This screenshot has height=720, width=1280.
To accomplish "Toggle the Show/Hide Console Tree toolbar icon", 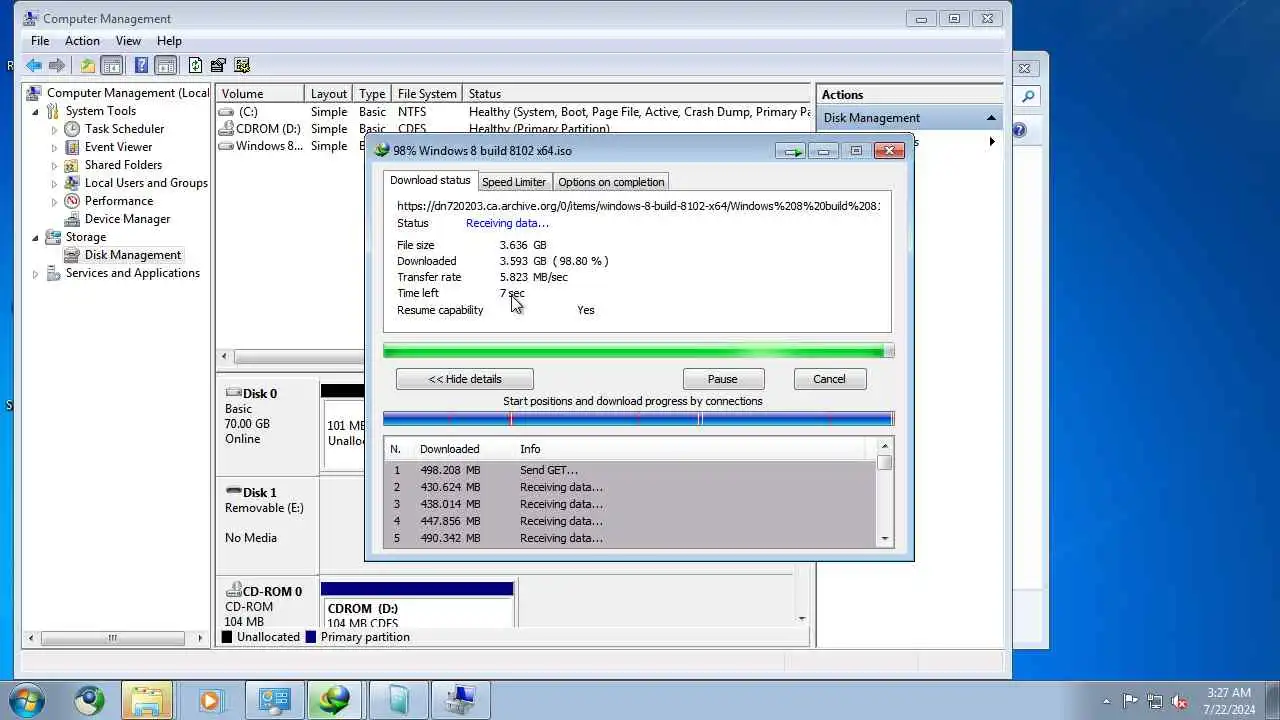I will [112, 65].
